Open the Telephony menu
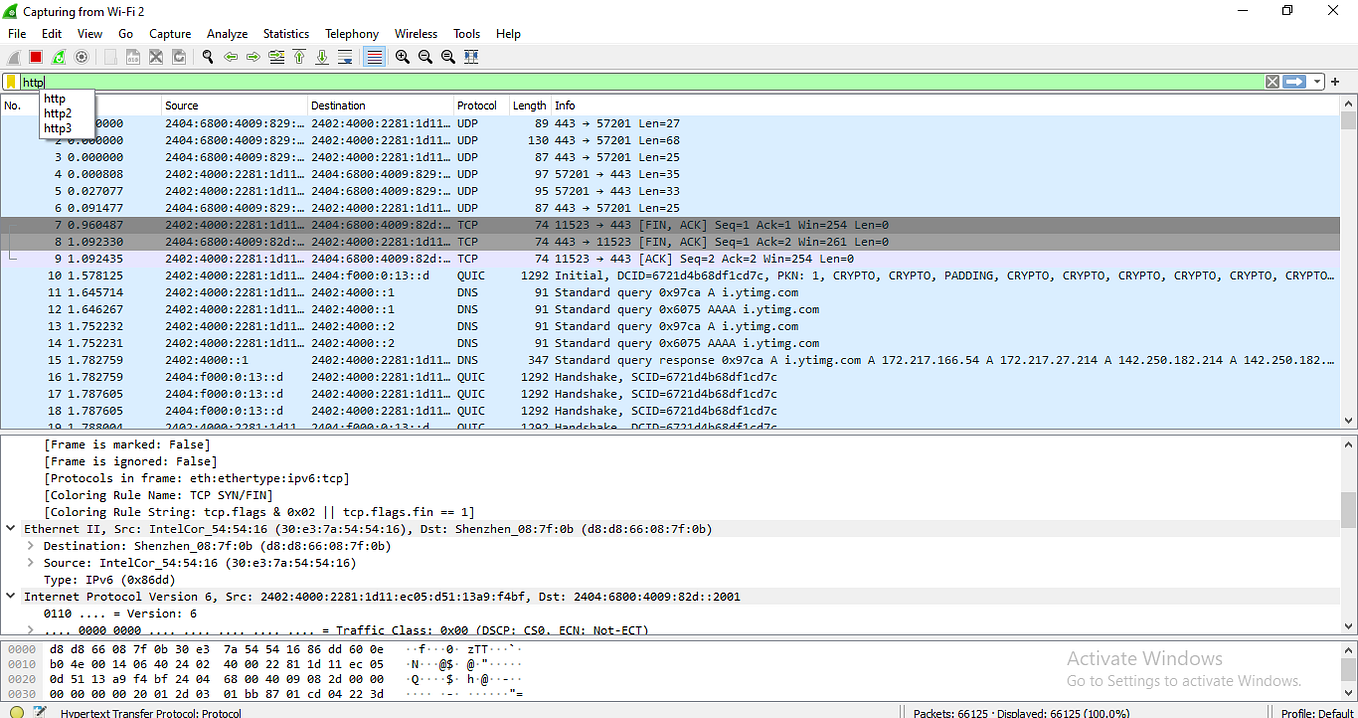Screen dimensions: 1358x718 point(351,33)
